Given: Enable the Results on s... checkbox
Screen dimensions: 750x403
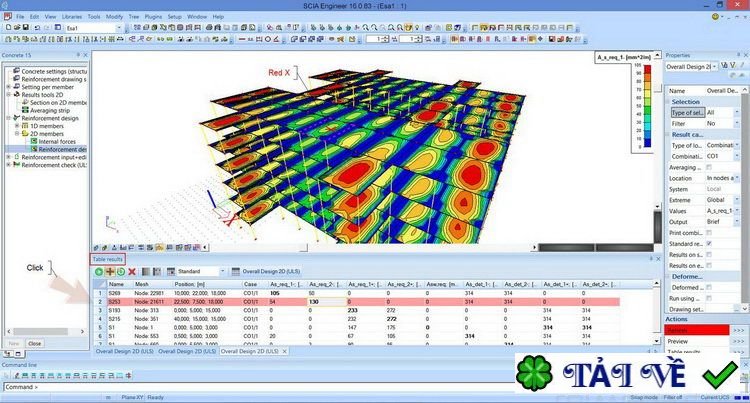Looking at the screenshot, I should click(x=709, y=255).
